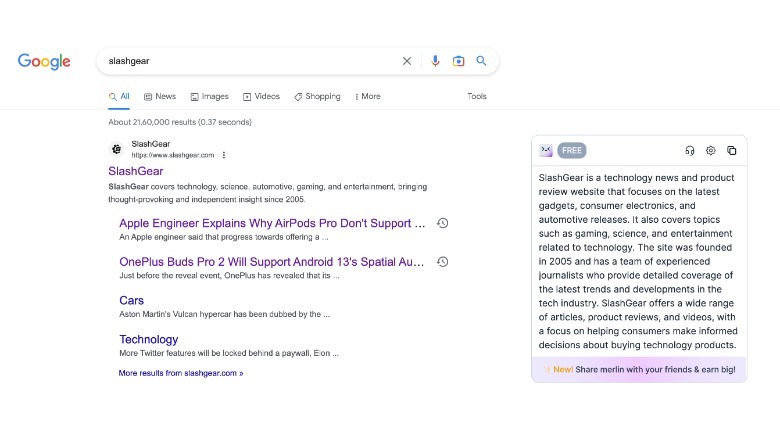Open Google Lens camera search icon

(x=458, y=61)
